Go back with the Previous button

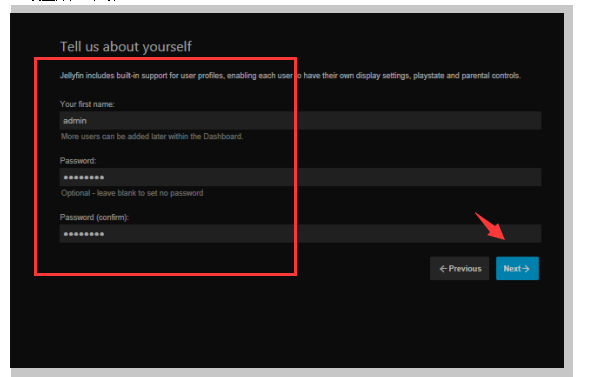click(x=460, y=269)
